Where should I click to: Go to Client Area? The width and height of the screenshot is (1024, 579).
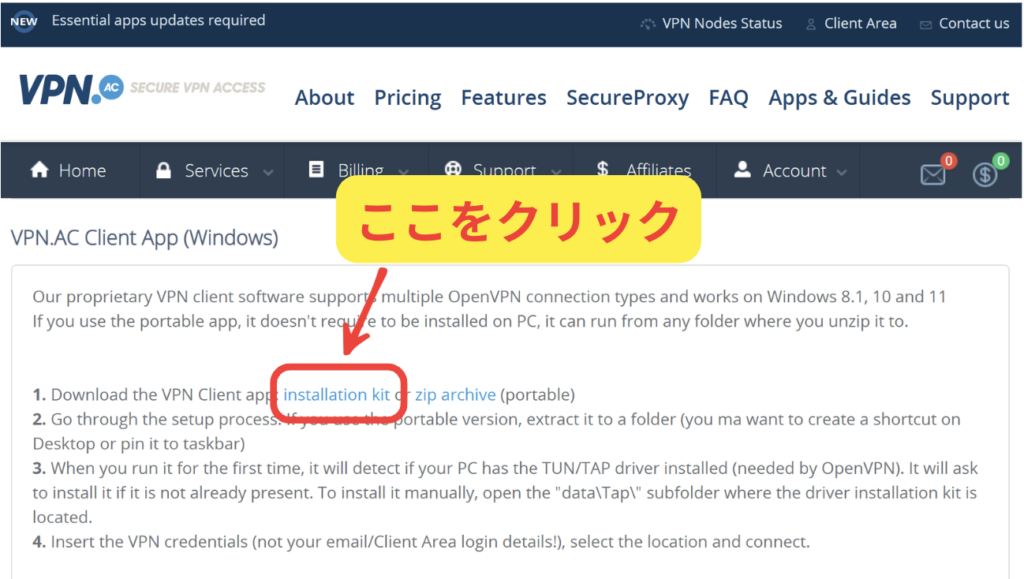860,23
